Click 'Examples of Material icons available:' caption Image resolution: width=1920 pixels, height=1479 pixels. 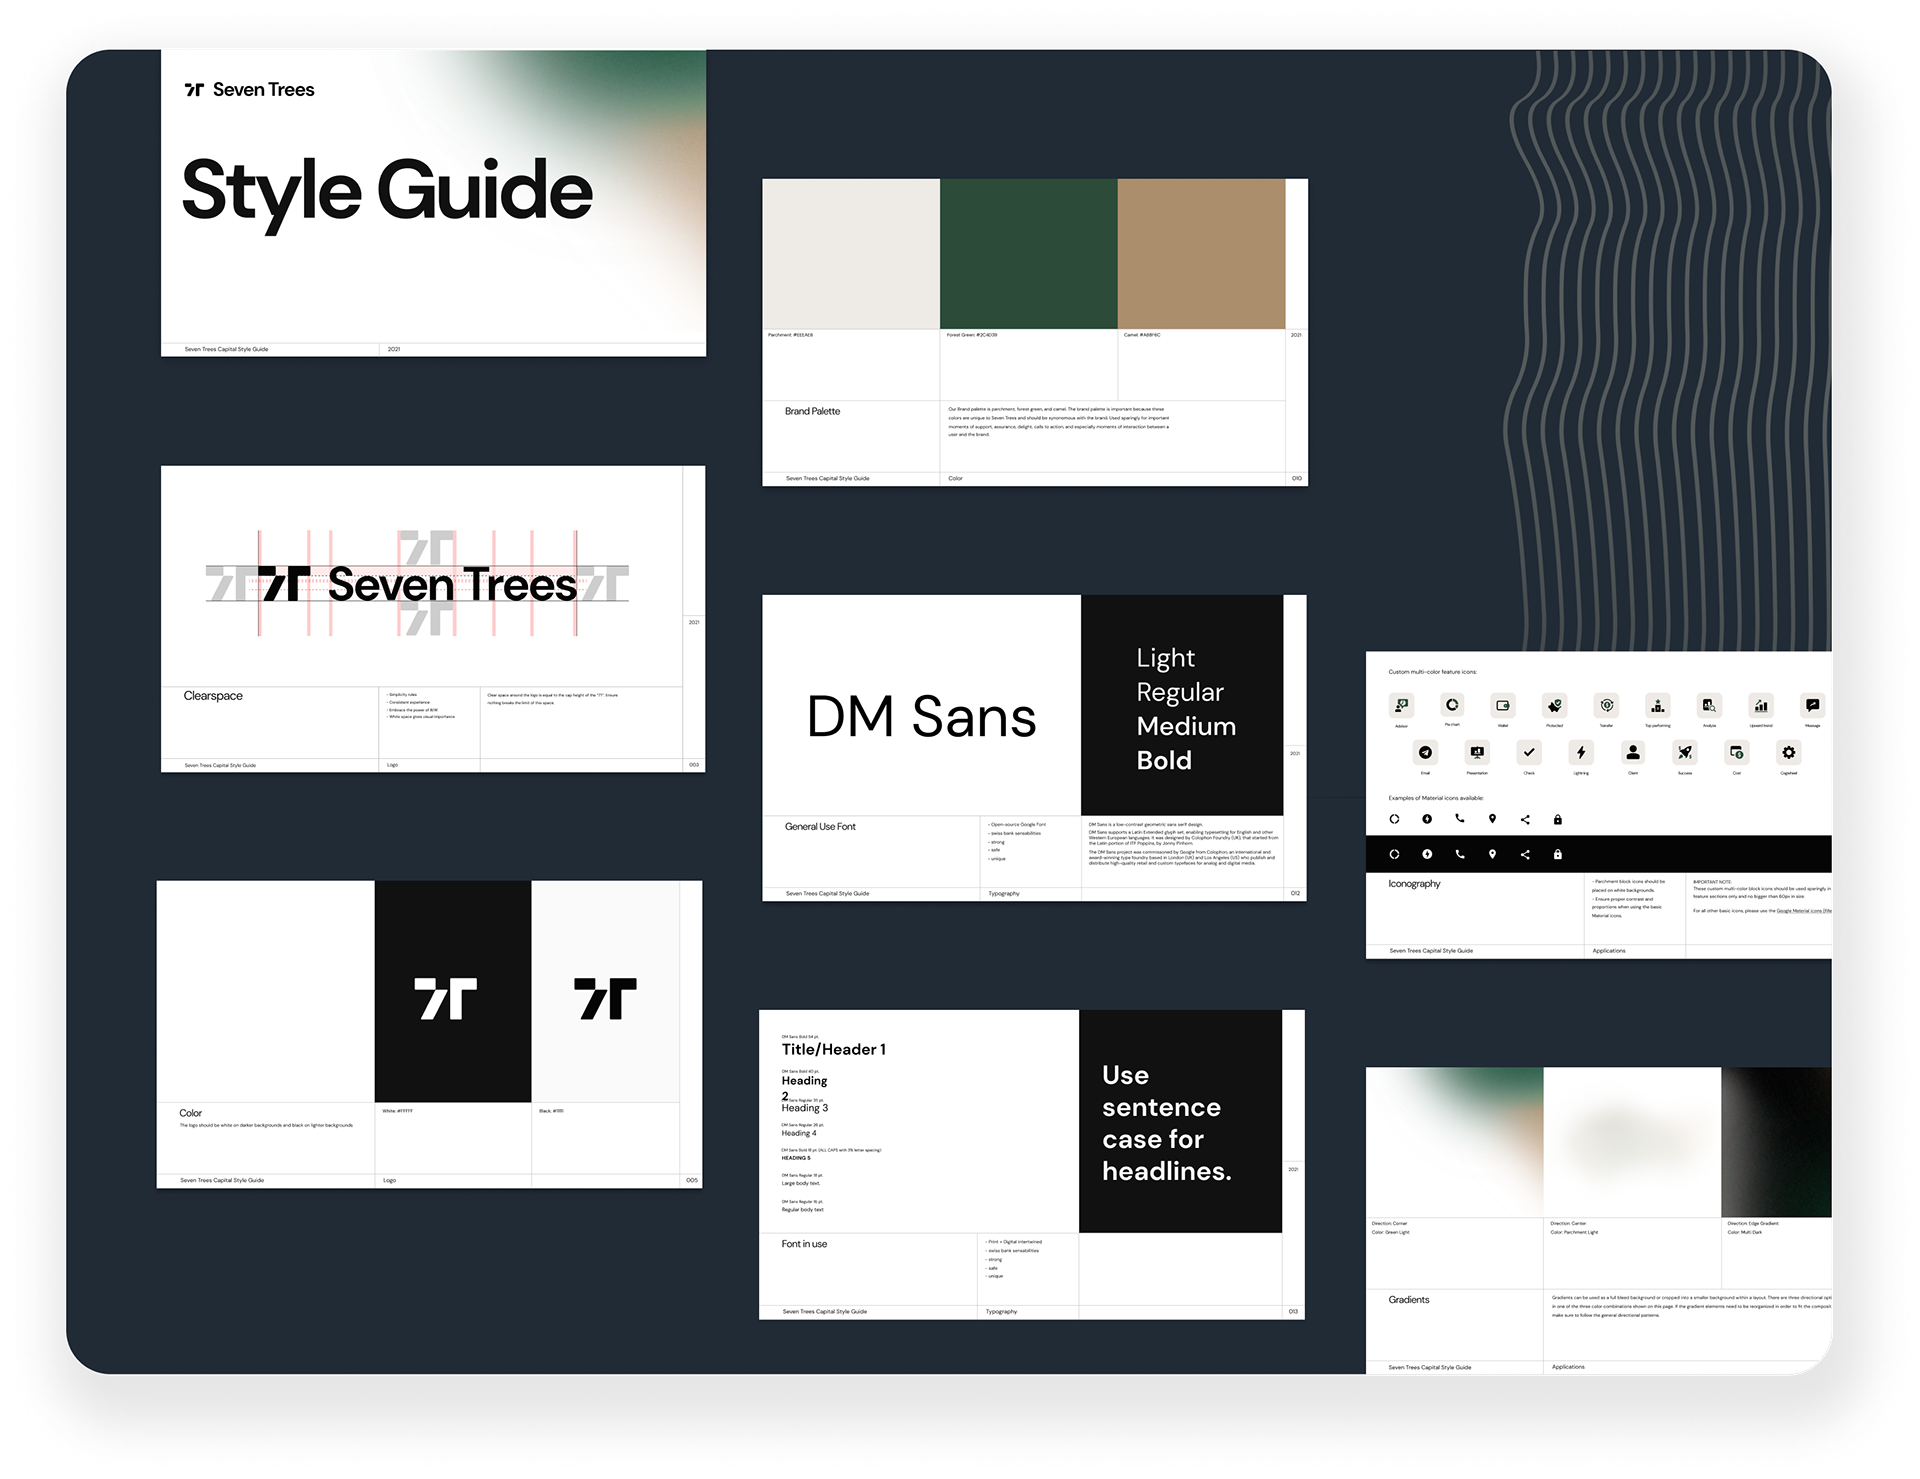click(1436, 798)
